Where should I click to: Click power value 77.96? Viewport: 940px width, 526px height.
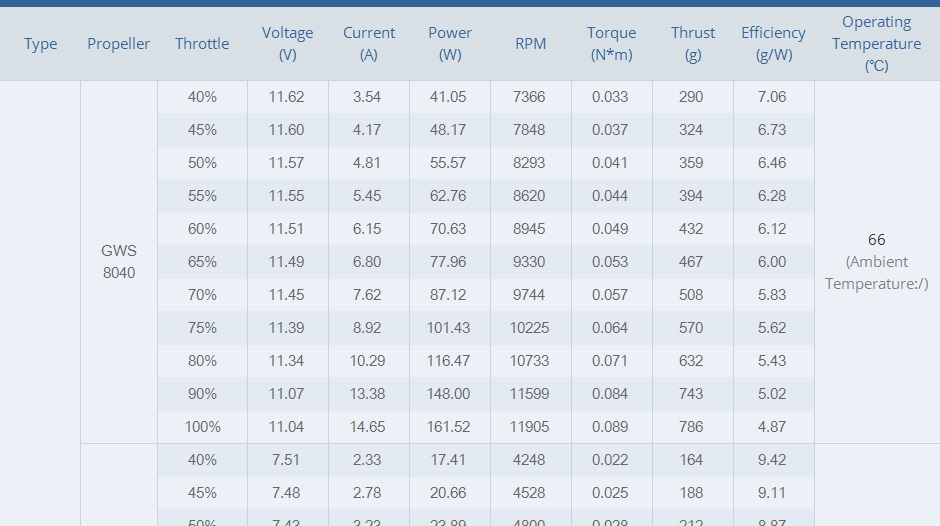(448, 262)
